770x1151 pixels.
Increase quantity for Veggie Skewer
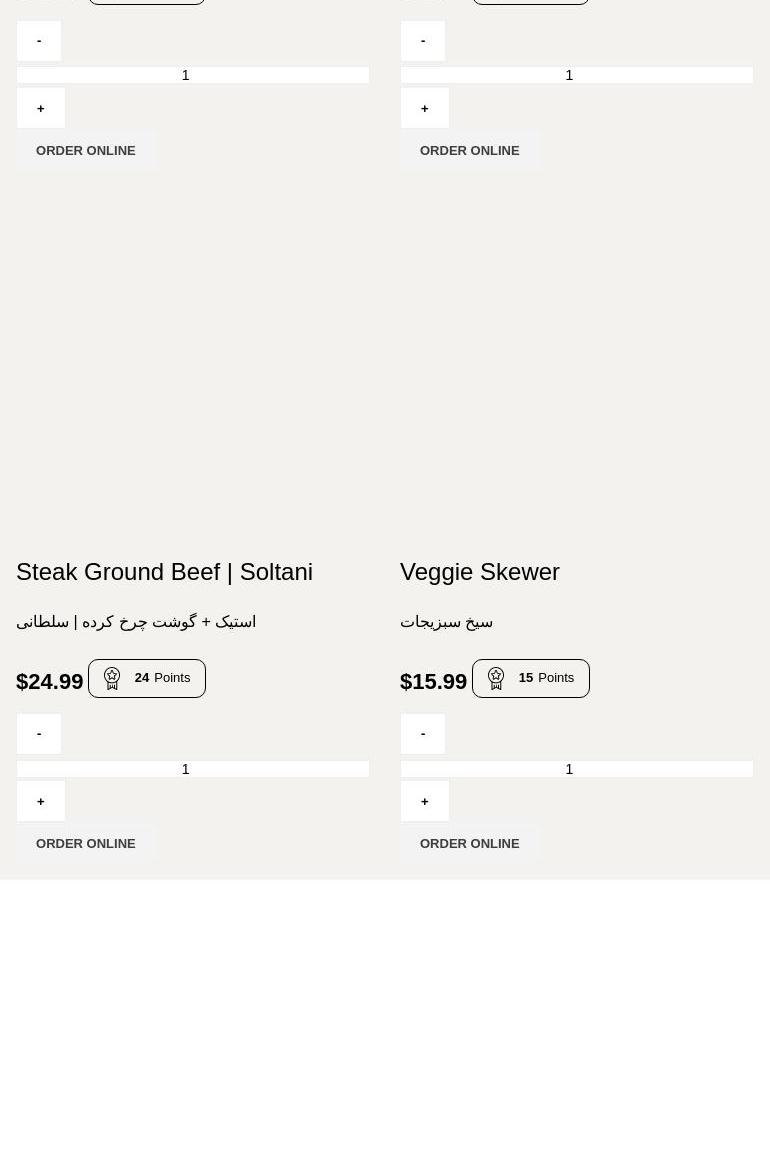tap(425, 801)
